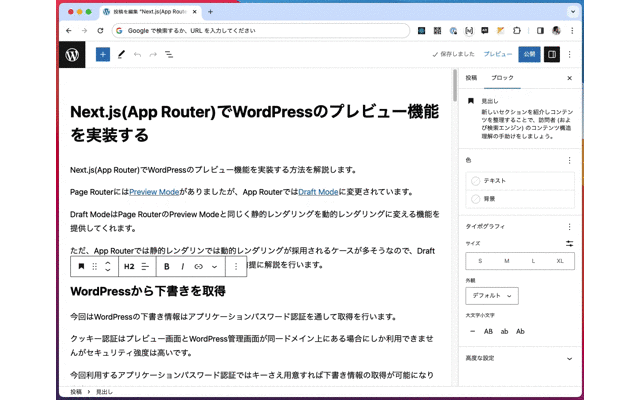Screen dimensions: 640x400
Task: Set text color swatch
Action: coord(520,181)
